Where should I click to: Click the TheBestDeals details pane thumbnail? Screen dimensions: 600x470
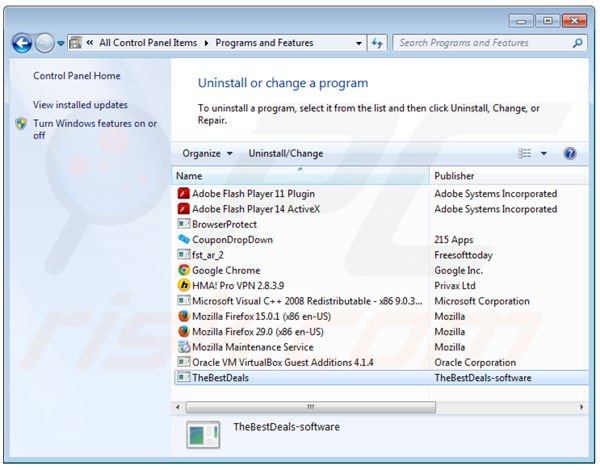[203, 434]
